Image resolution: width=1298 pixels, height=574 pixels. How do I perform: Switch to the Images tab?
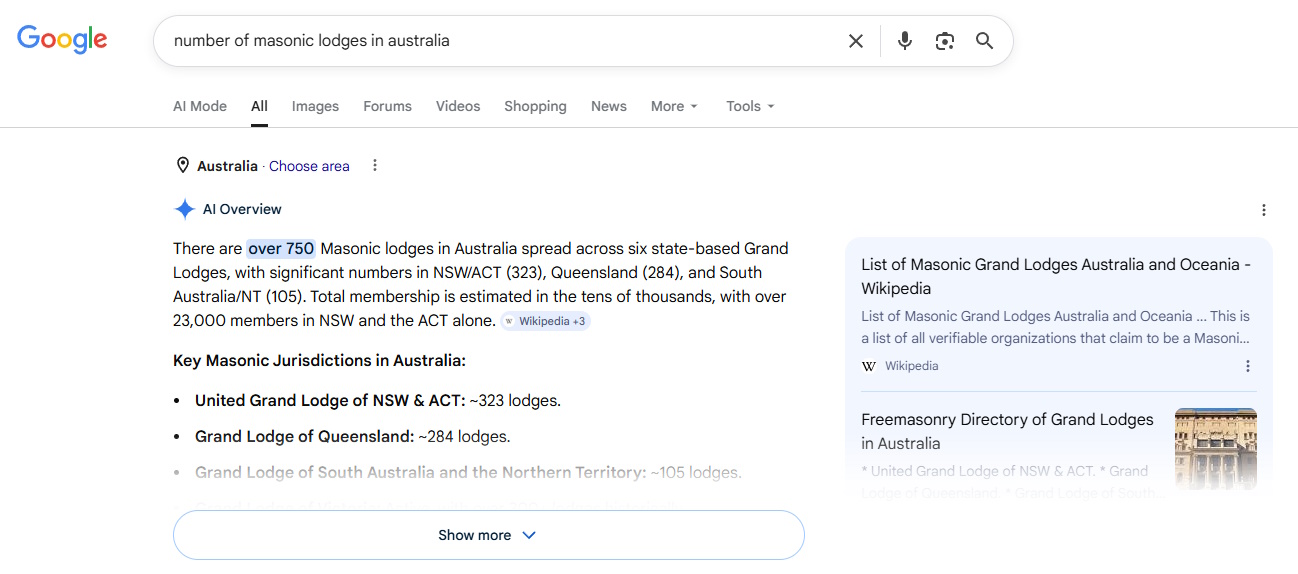[315, 106]
